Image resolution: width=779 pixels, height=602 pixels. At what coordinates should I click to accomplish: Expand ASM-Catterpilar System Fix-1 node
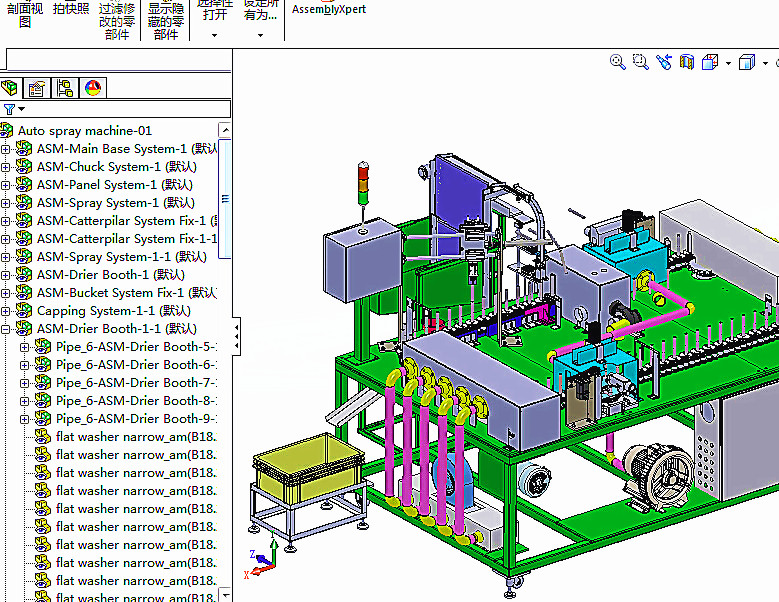pyautogui.click(x=5, y=221)
